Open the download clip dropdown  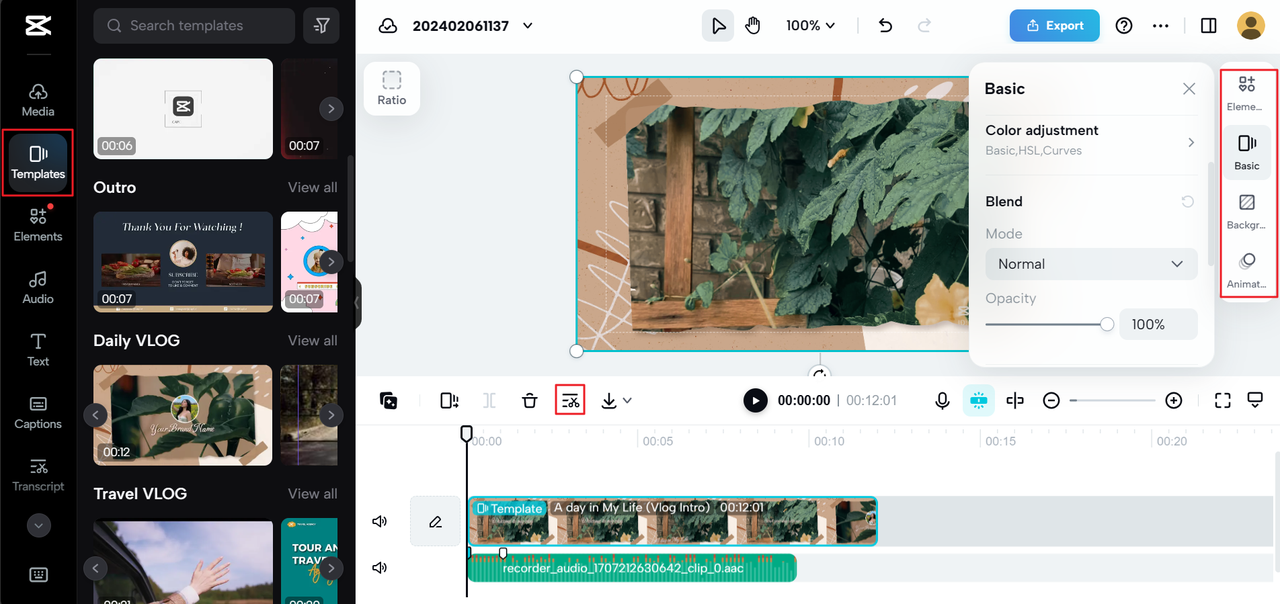pyautogui.click(x=616, y=401)
